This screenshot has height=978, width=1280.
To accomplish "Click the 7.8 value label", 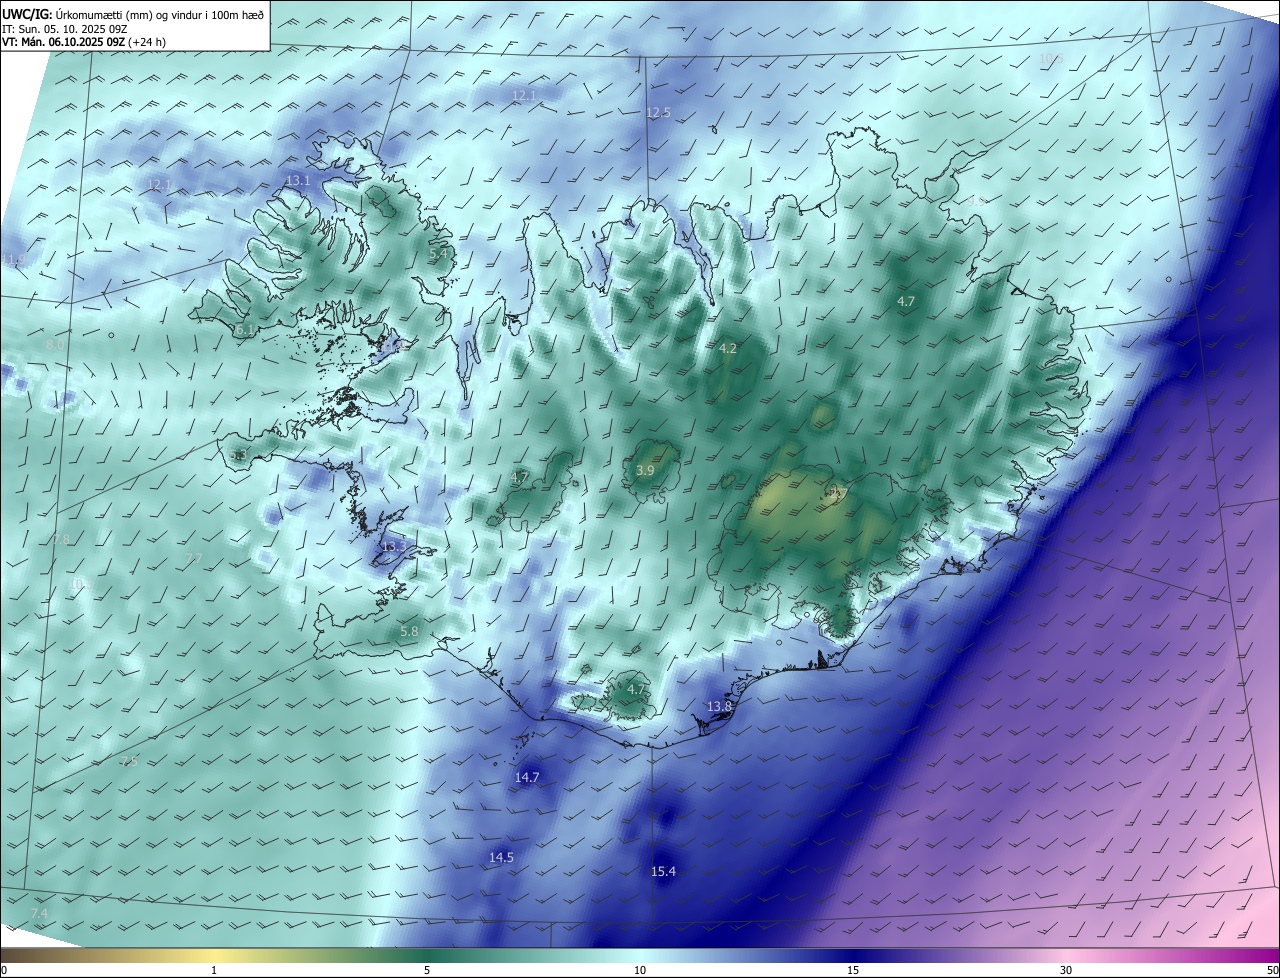I will [x=61, y=540].
